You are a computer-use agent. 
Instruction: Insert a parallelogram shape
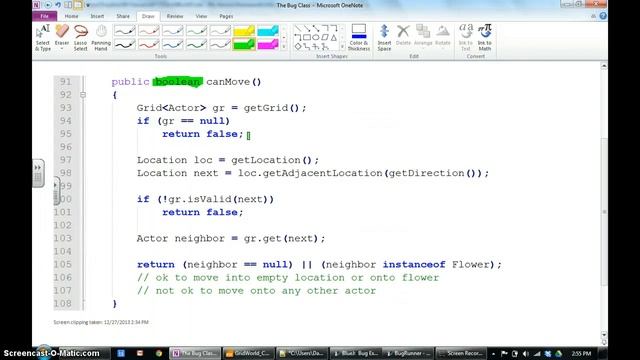325,37
